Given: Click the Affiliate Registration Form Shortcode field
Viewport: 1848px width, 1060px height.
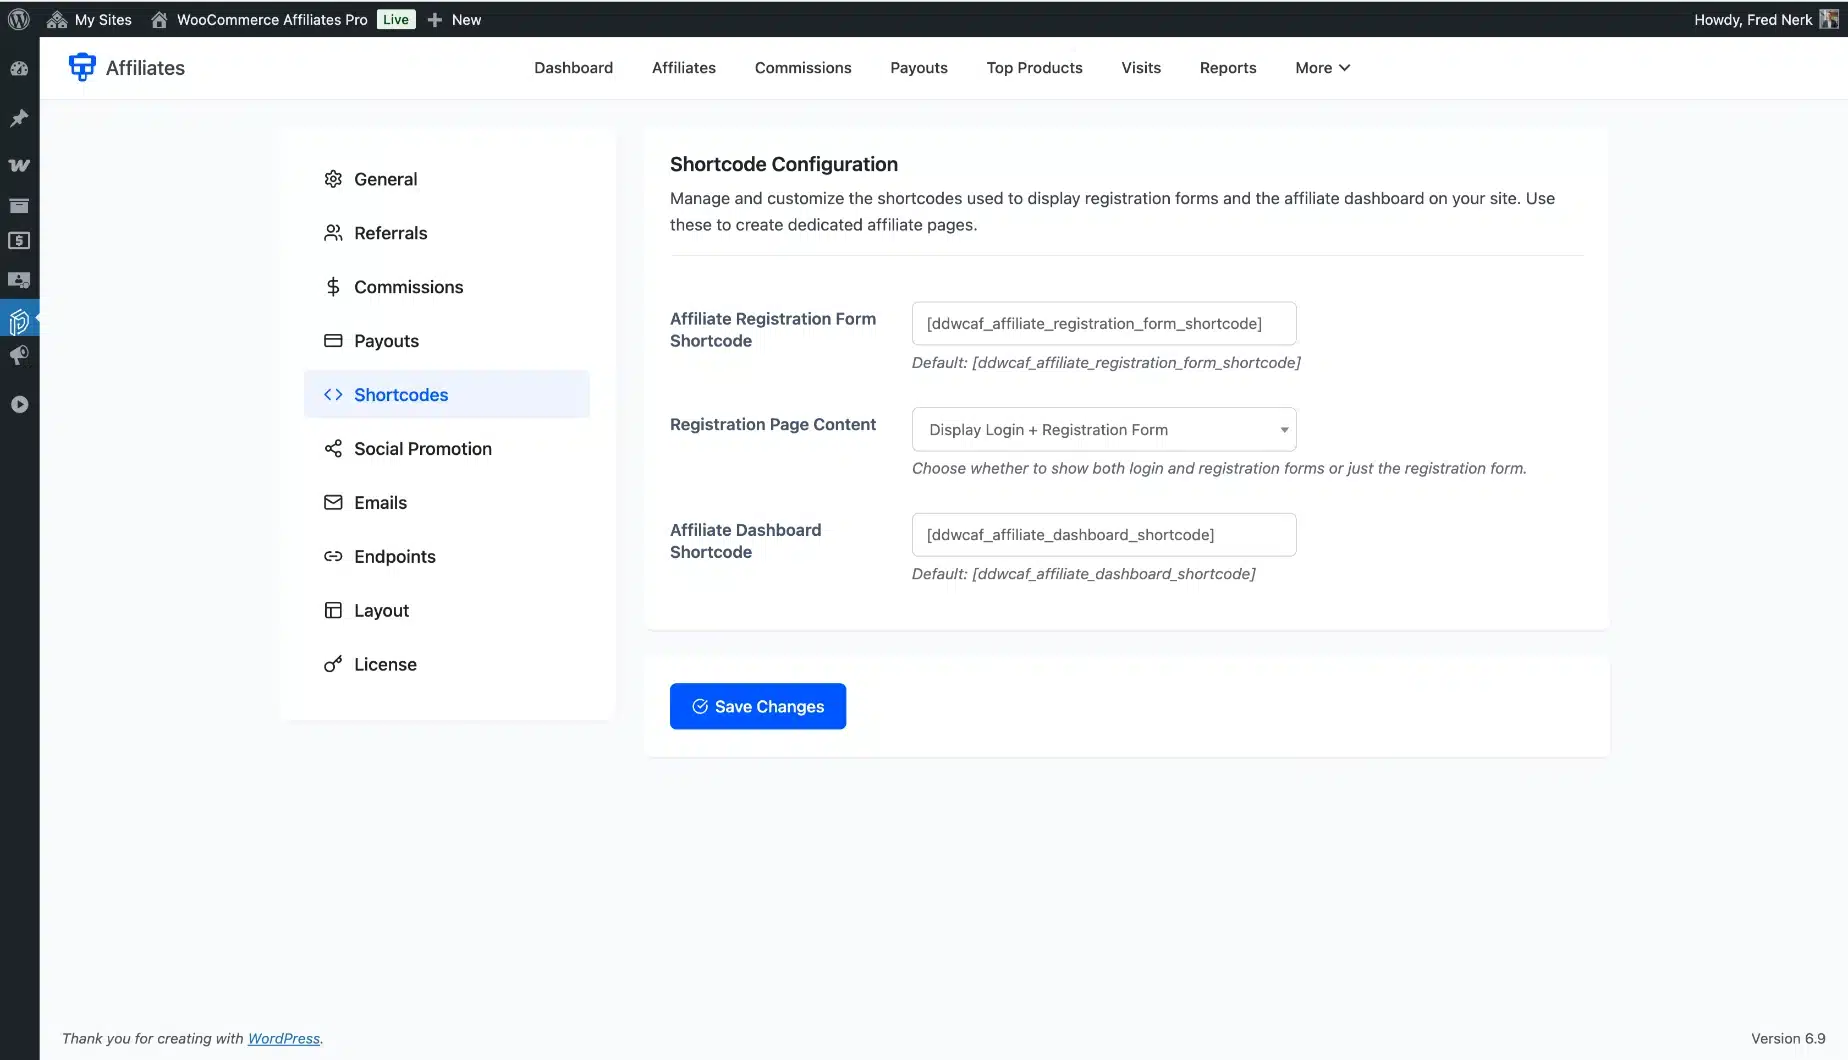Looking at the screenshot, I should click(x=1103, y=324).
